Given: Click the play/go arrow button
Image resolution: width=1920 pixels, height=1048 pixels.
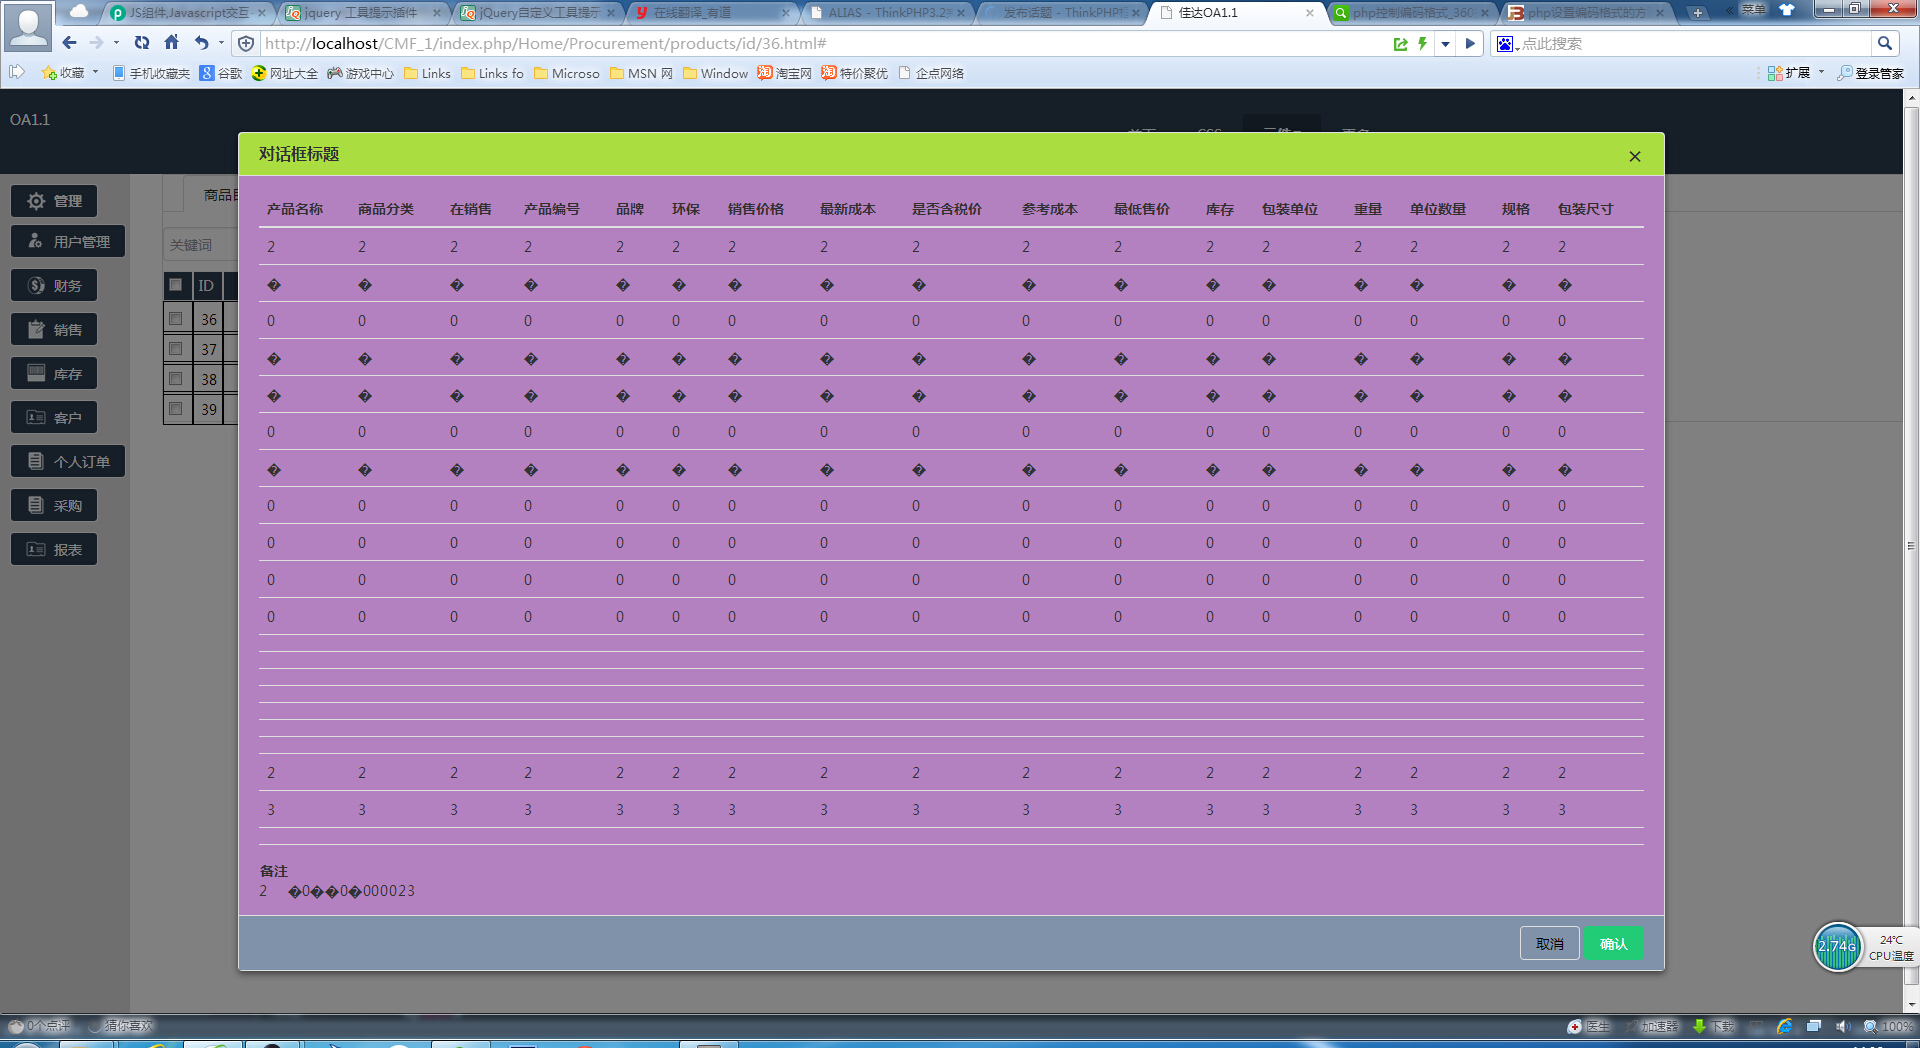Looking at the screenshot, I should 1470,43.
